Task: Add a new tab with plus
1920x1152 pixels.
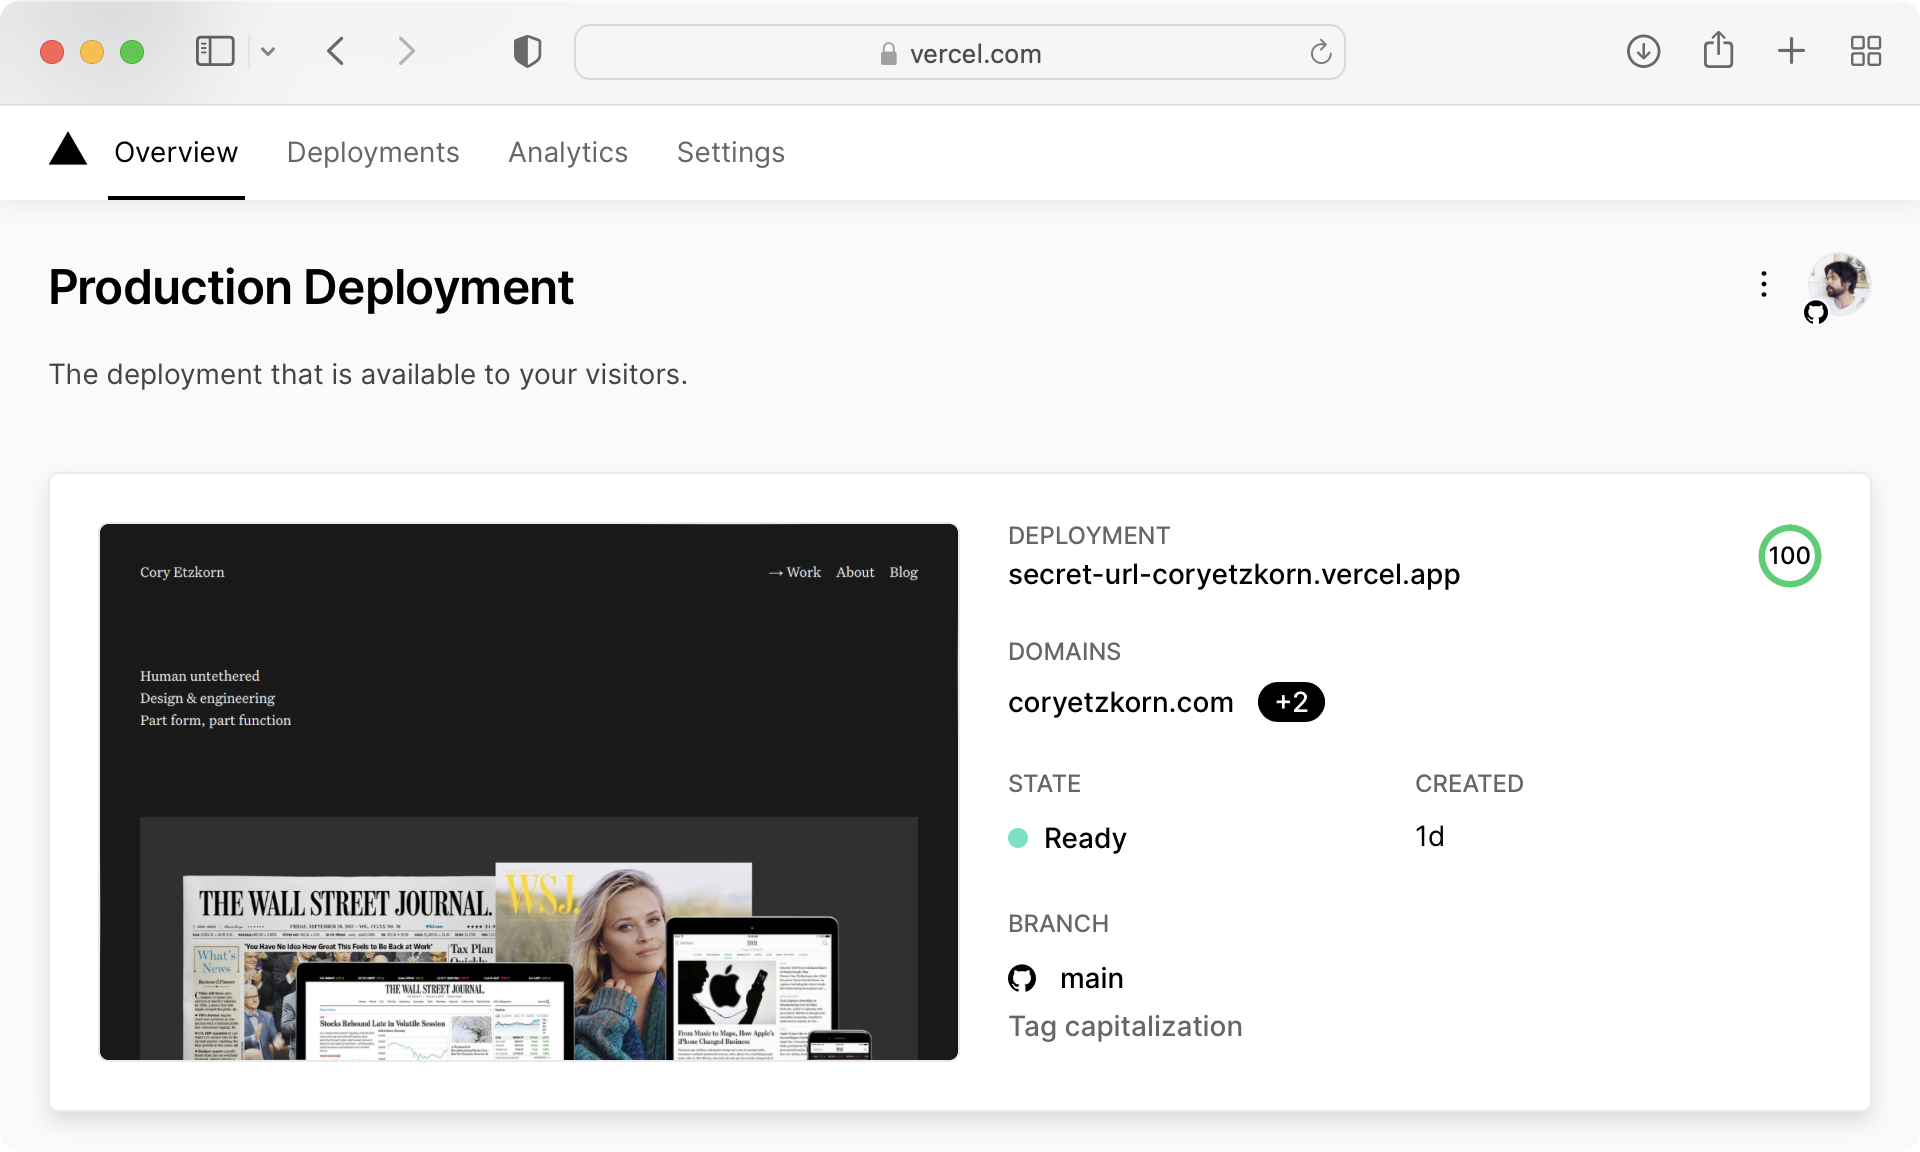Action: (1791, 51)
